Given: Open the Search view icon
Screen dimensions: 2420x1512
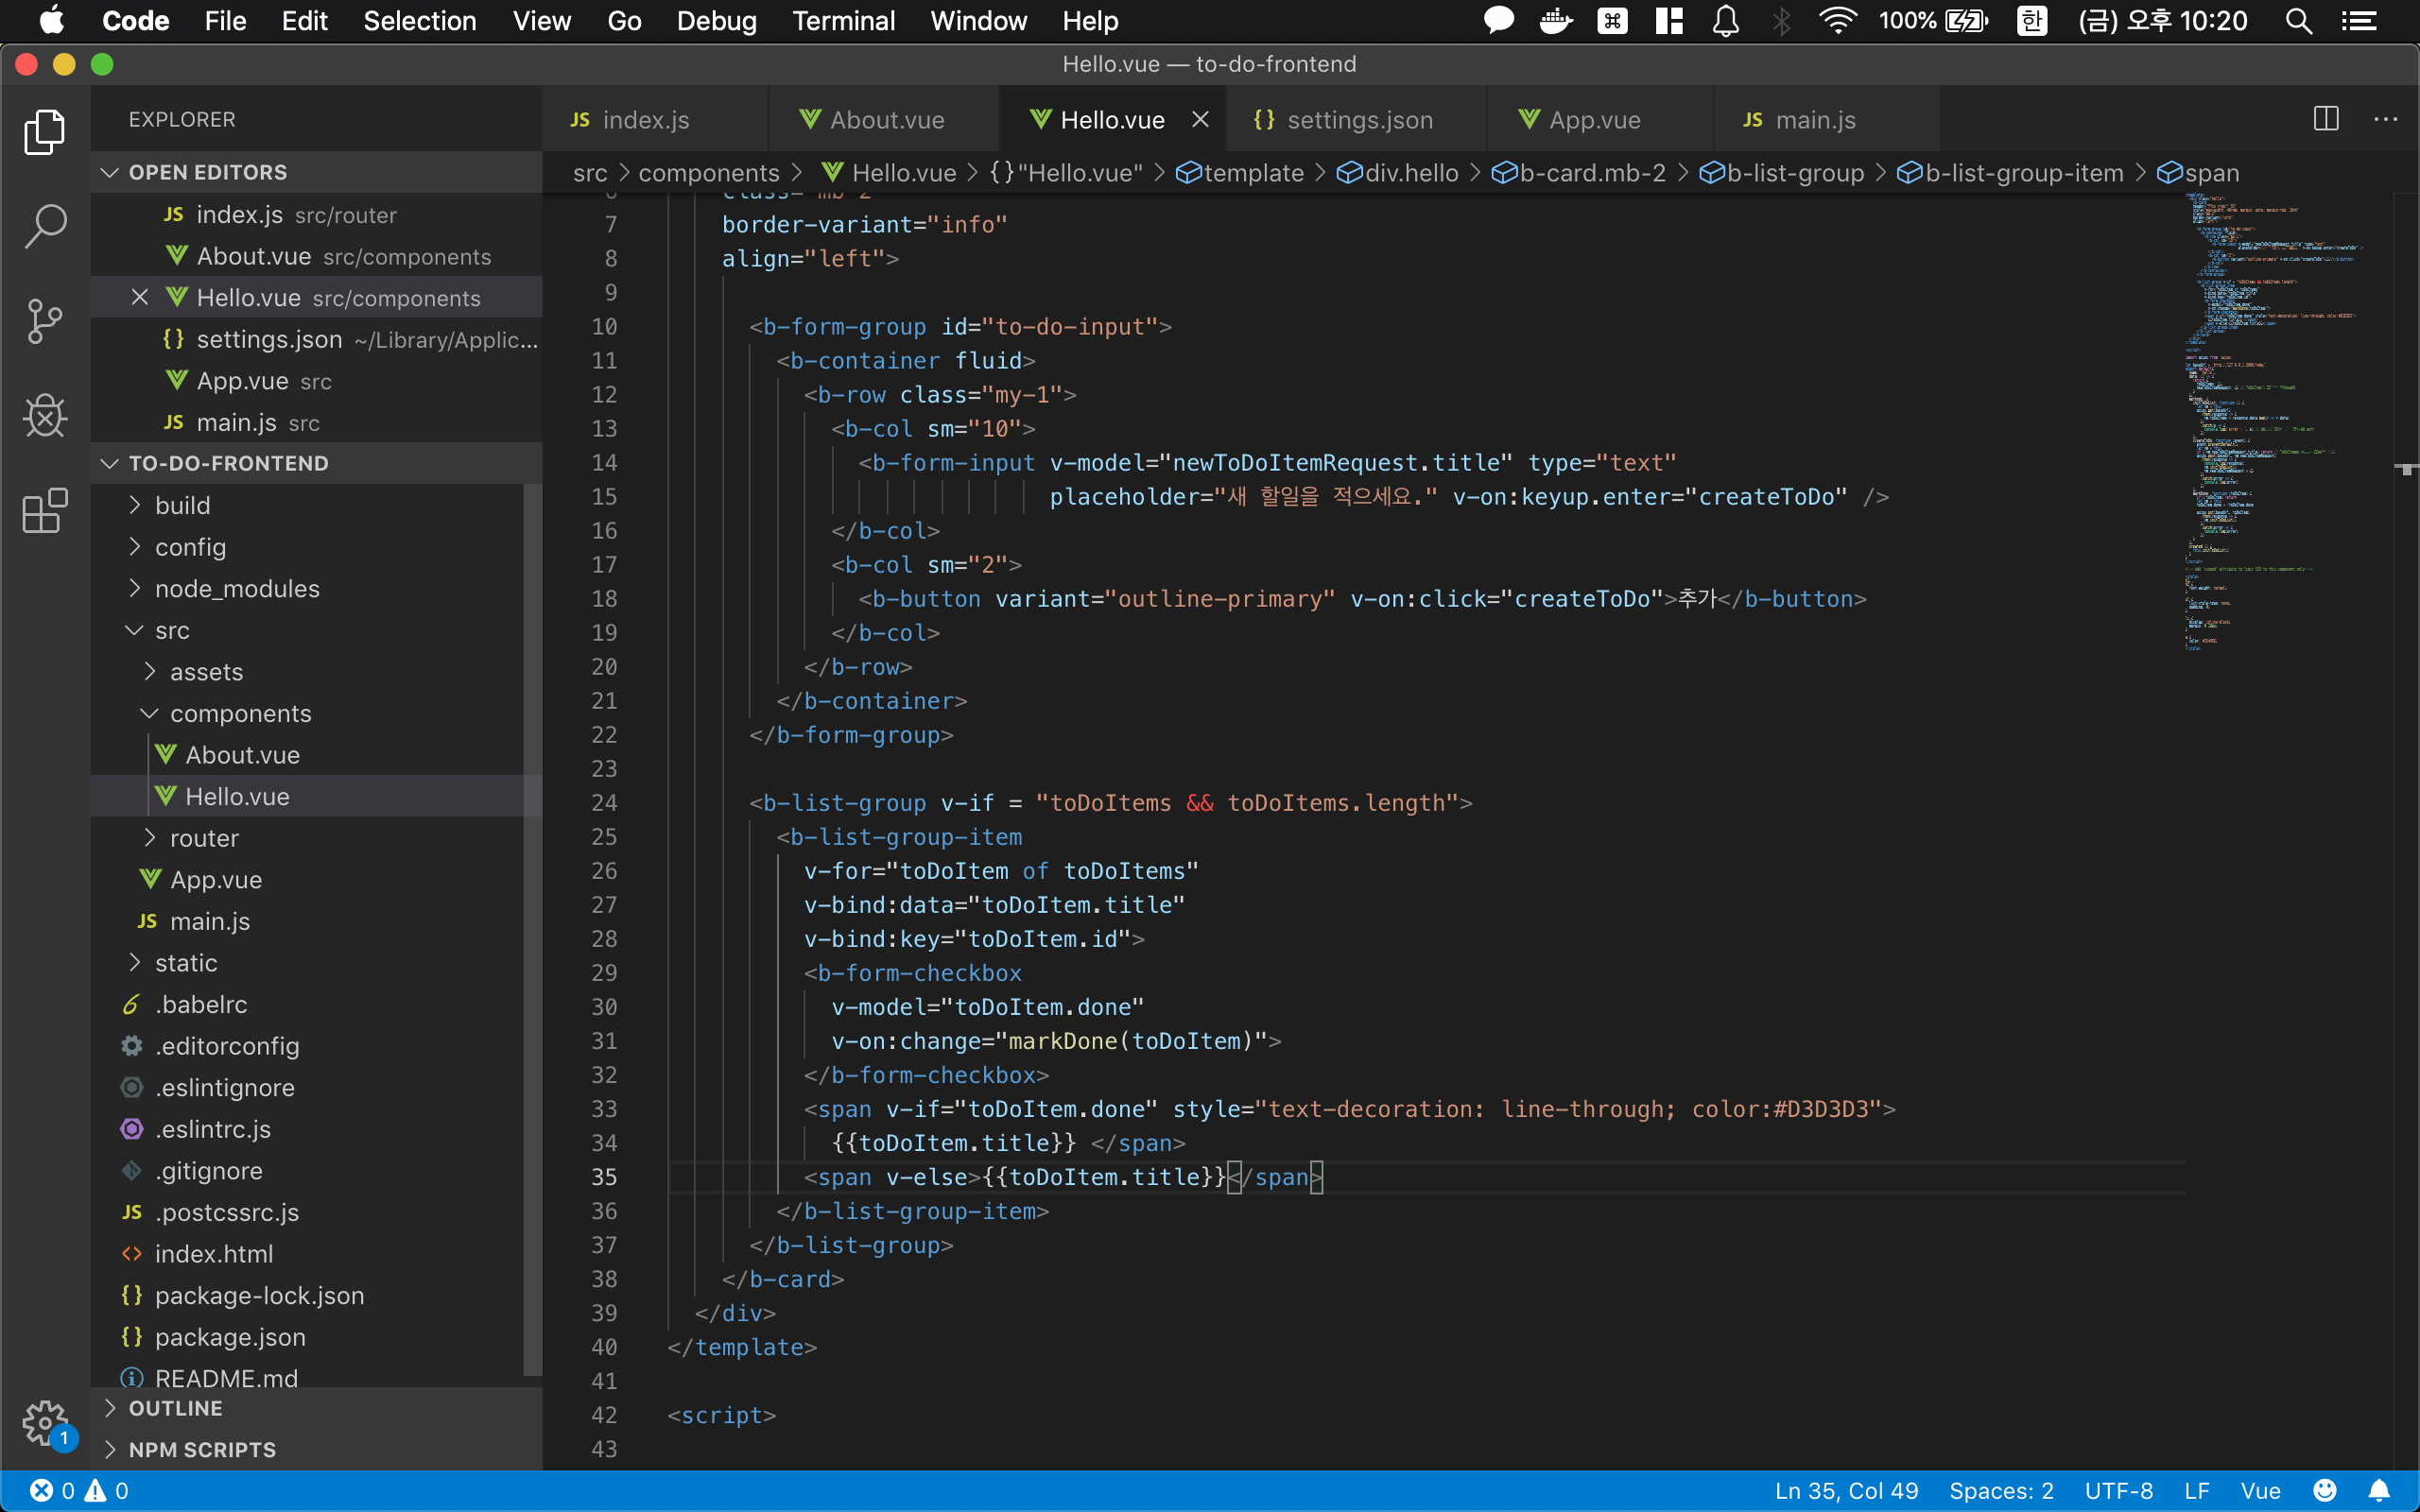Looking at the screenshot, I should (x=45, y=226).
